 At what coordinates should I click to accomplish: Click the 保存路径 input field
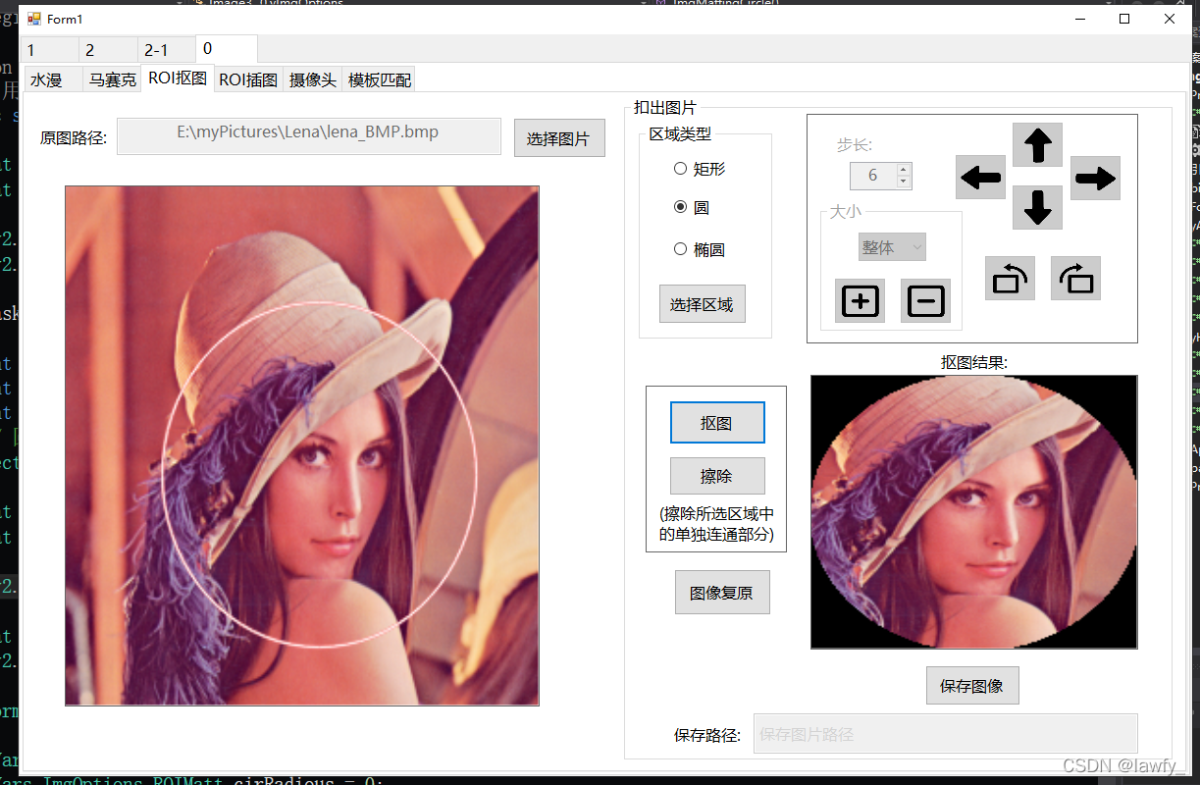tap(944, 734)
